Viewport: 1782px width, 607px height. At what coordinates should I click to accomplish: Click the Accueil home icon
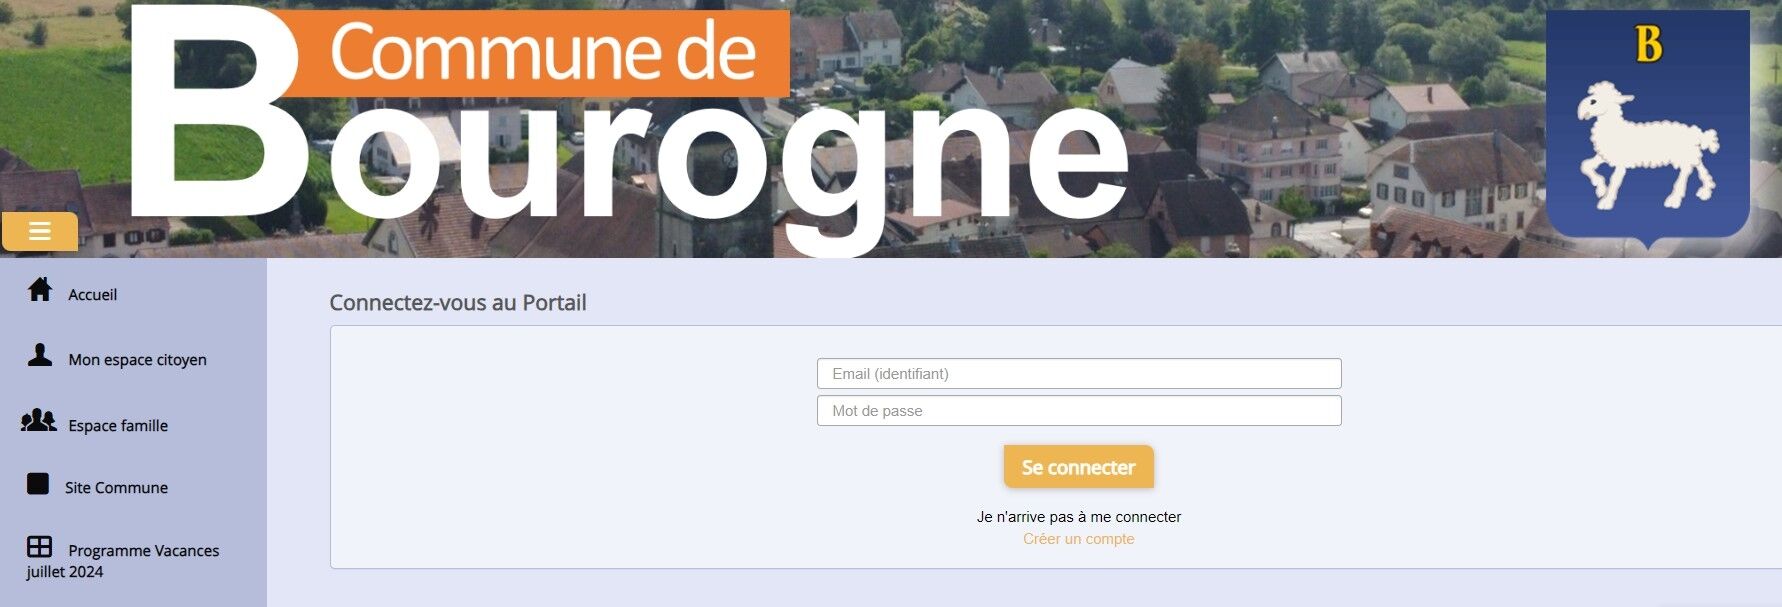pyautogui.click(x=40, y=290)
